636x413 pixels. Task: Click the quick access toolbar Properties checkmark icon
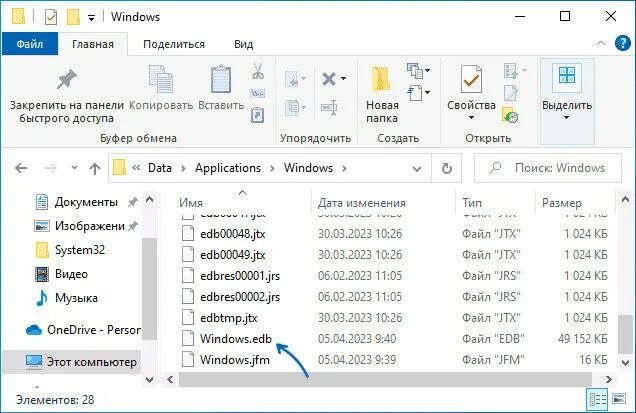pyautogui.click(x=51, y=17)
